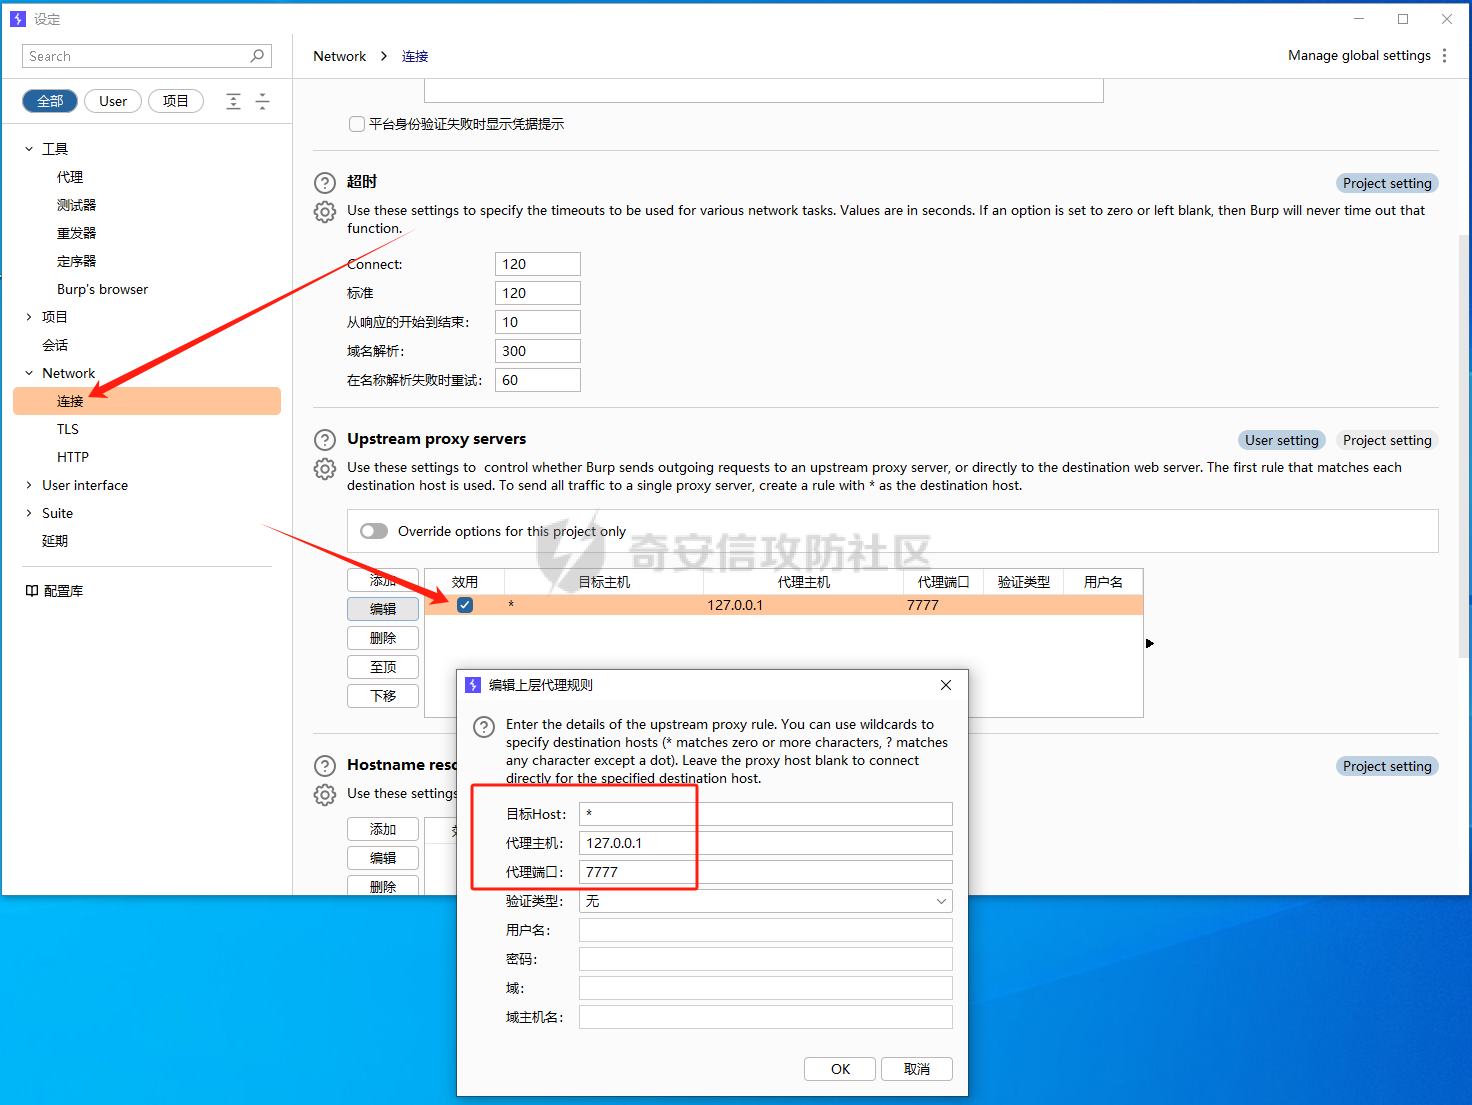Select HTTP under Network

pyautogui.click(x=73, y=457)
